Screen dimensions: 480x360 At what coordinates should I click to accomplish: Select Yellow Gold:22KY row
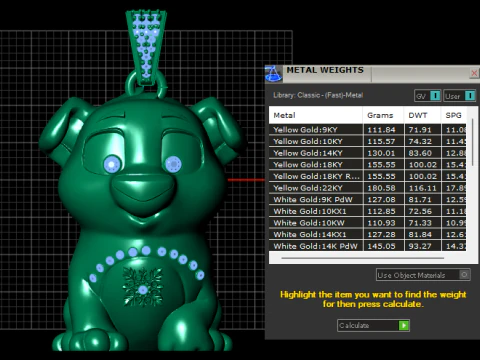(368, 188)
